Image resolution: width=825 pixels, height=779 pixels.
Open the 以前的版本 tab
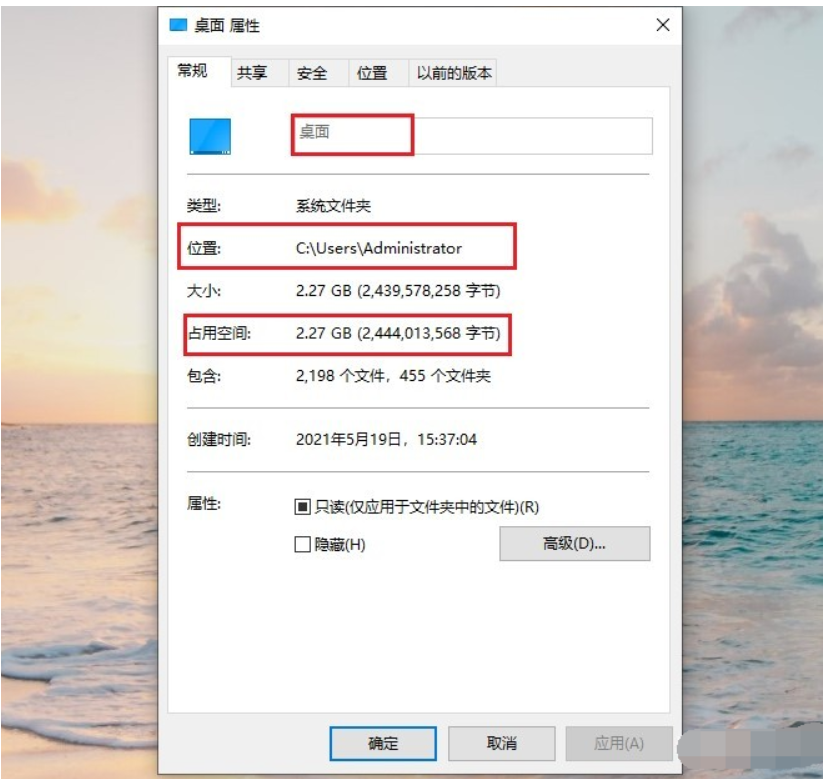(452, 73)
